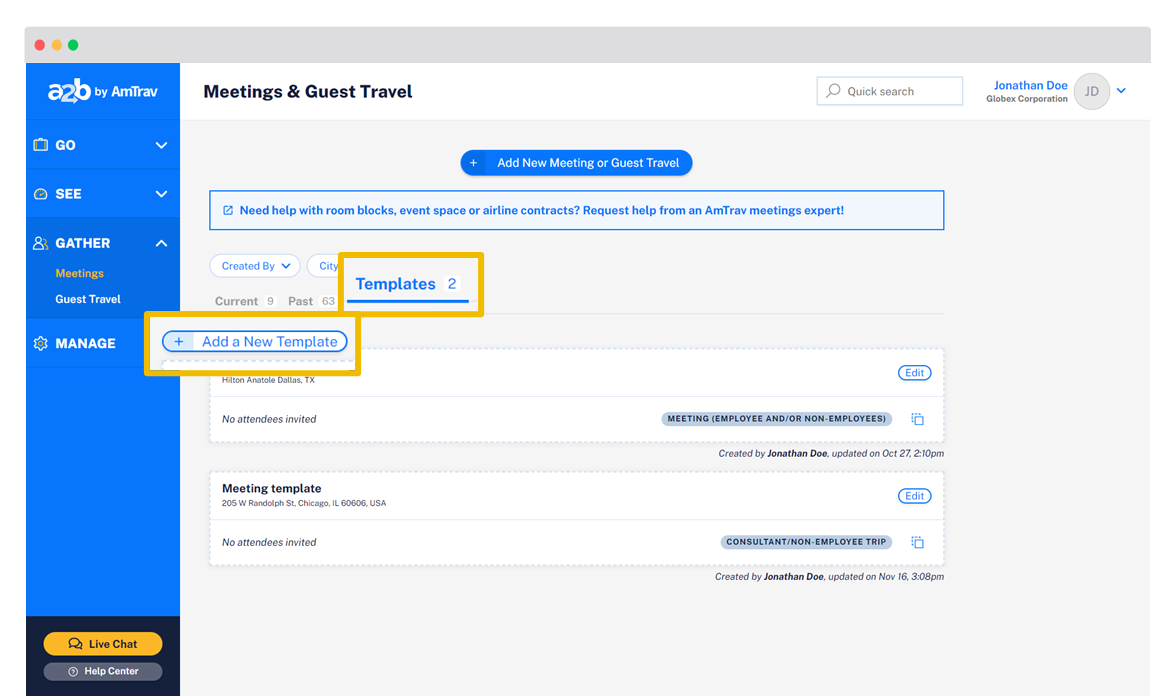Viewport: 1176px width, 696px height.
Task: Open the Created By filter dropdown
Action: (254, 265)
